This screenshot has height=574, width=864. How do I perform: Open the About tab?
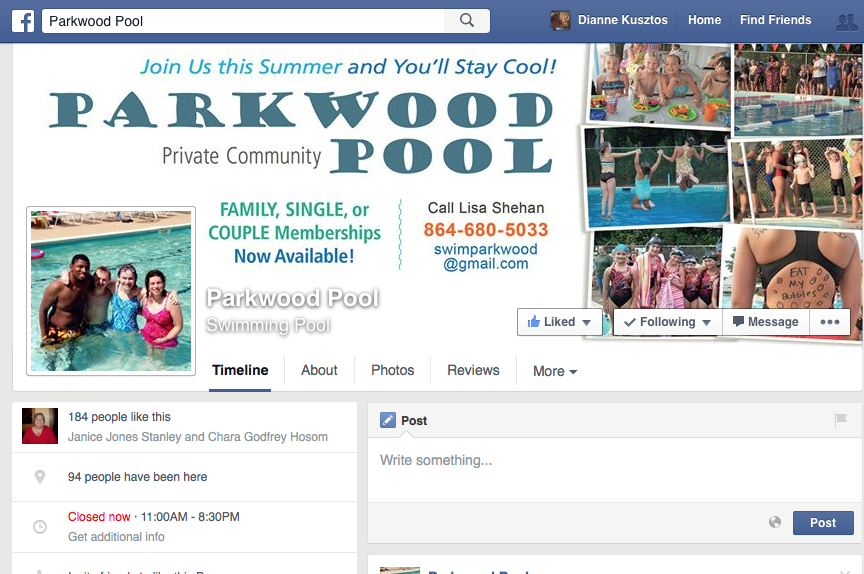319,370
